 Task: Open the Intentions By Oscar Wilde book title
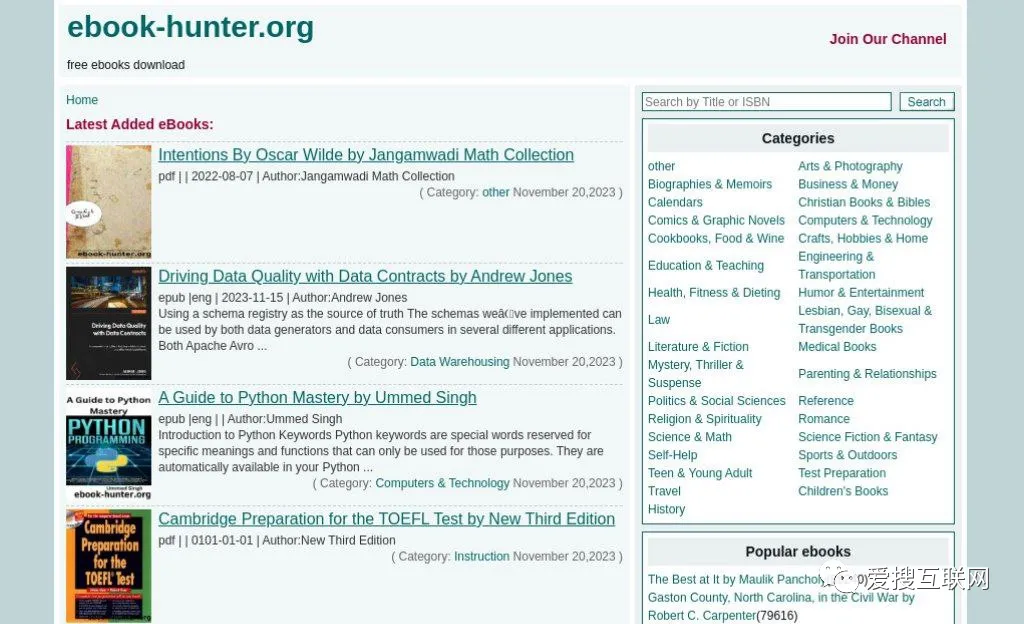click(x=366, y=155)
